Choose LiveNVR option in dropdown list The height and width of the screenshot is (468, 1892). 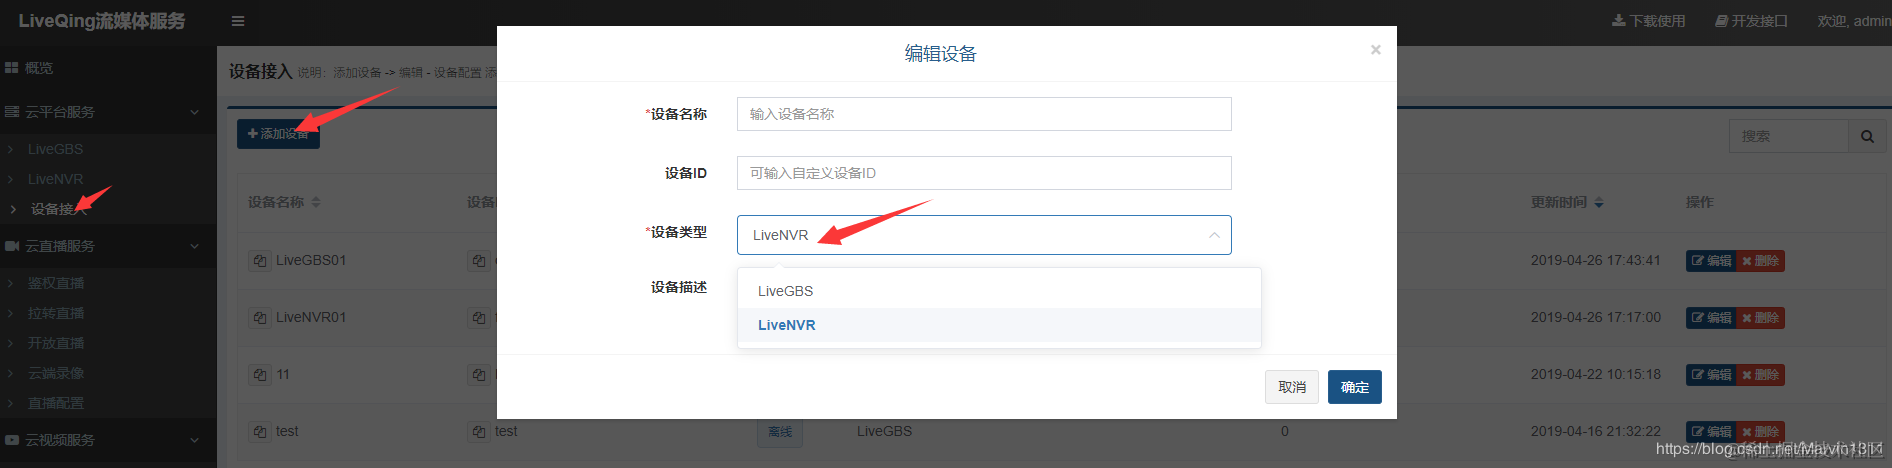[x=999, y=325]
